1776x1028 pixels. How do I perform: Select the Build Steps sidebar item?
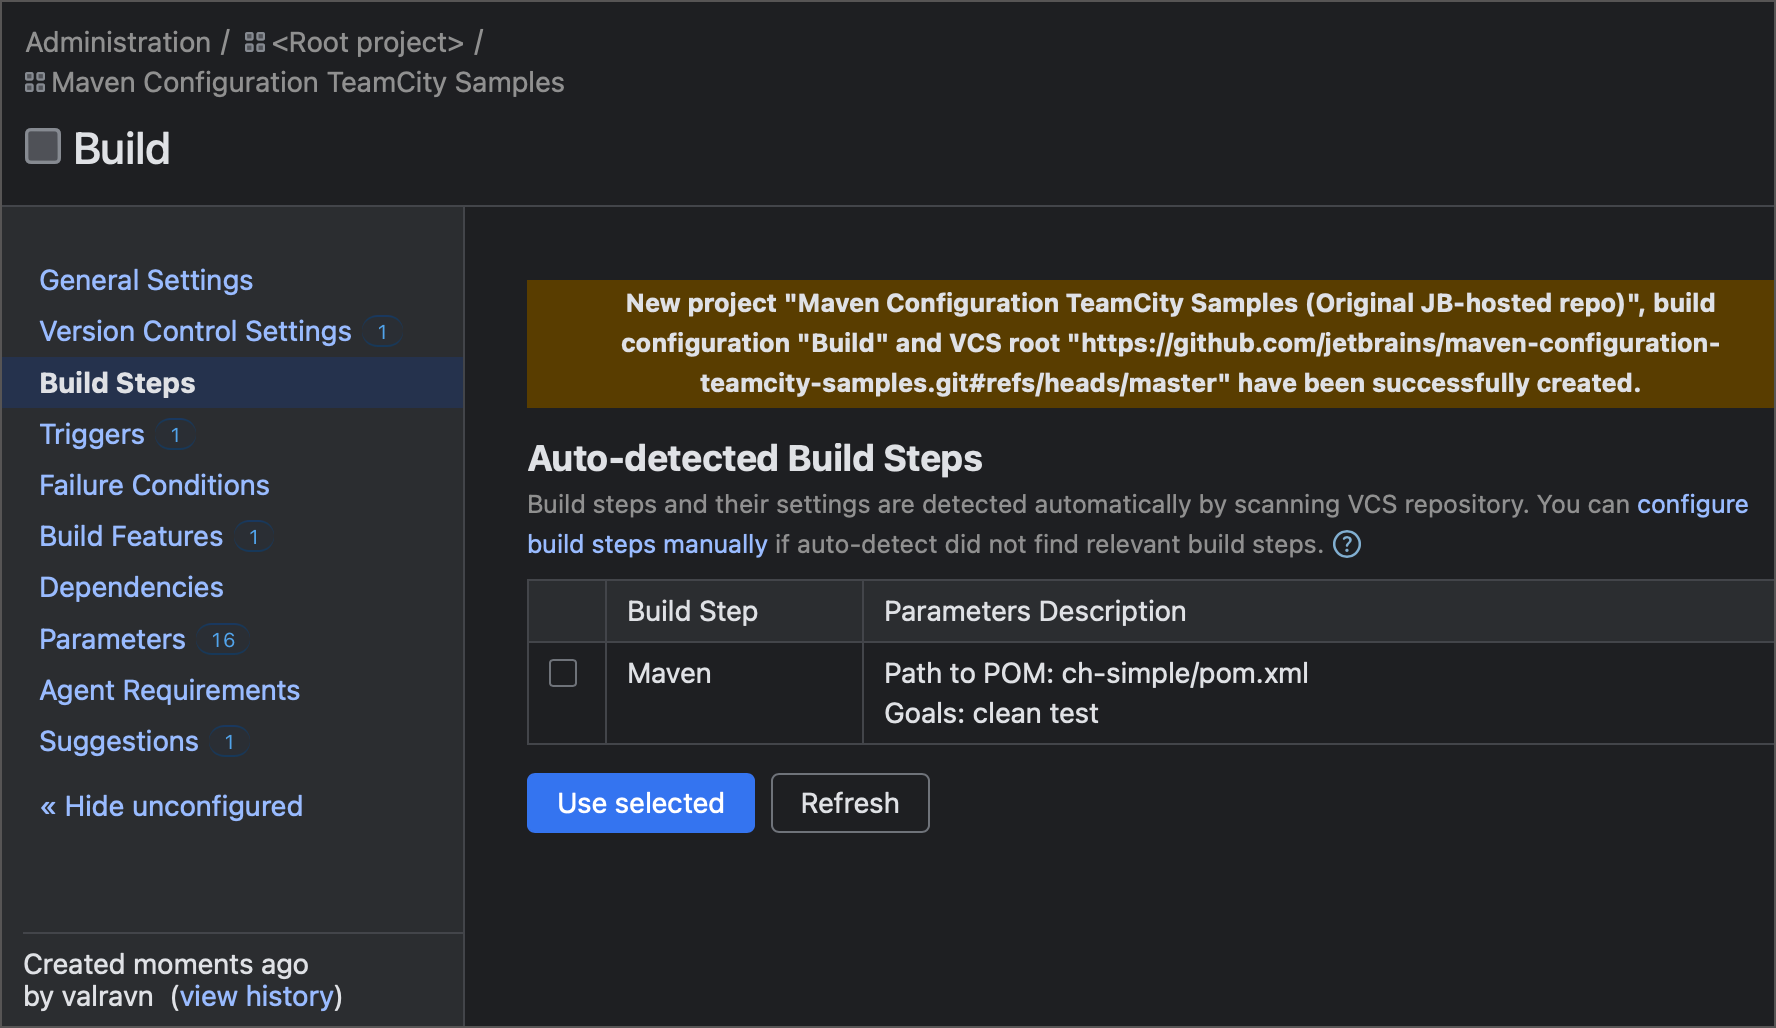tap(117, 383)
